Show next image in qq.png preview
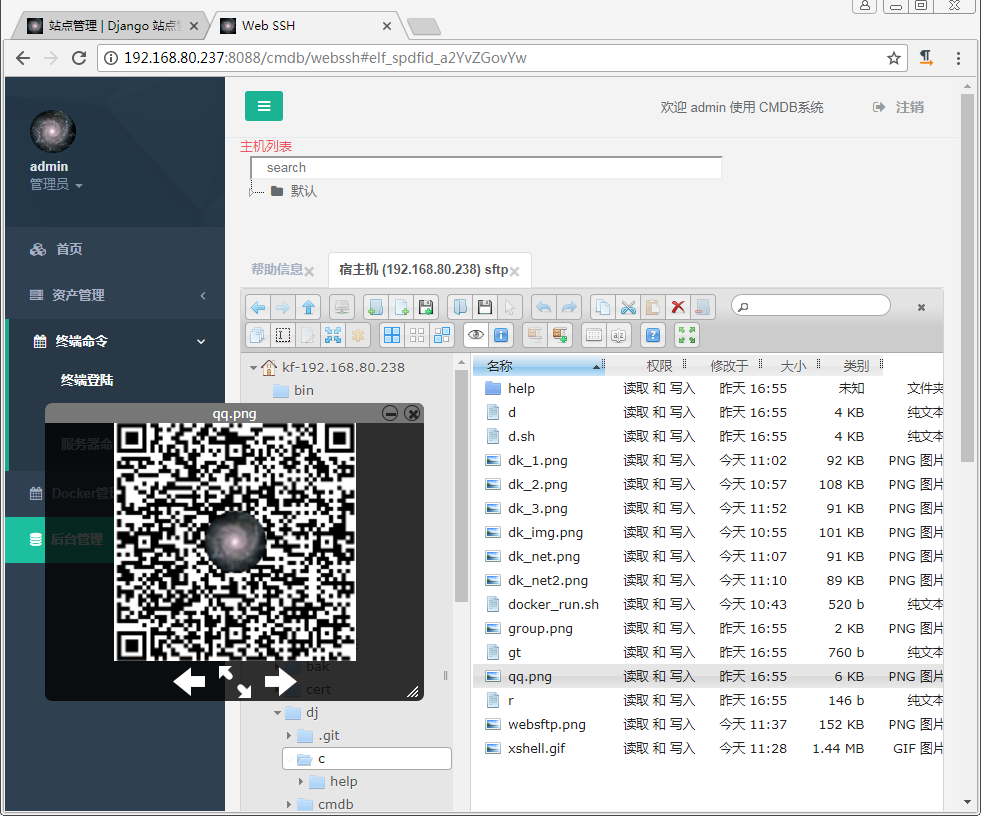This screenshot has width=981, height=816. click(x=280, y=681)
